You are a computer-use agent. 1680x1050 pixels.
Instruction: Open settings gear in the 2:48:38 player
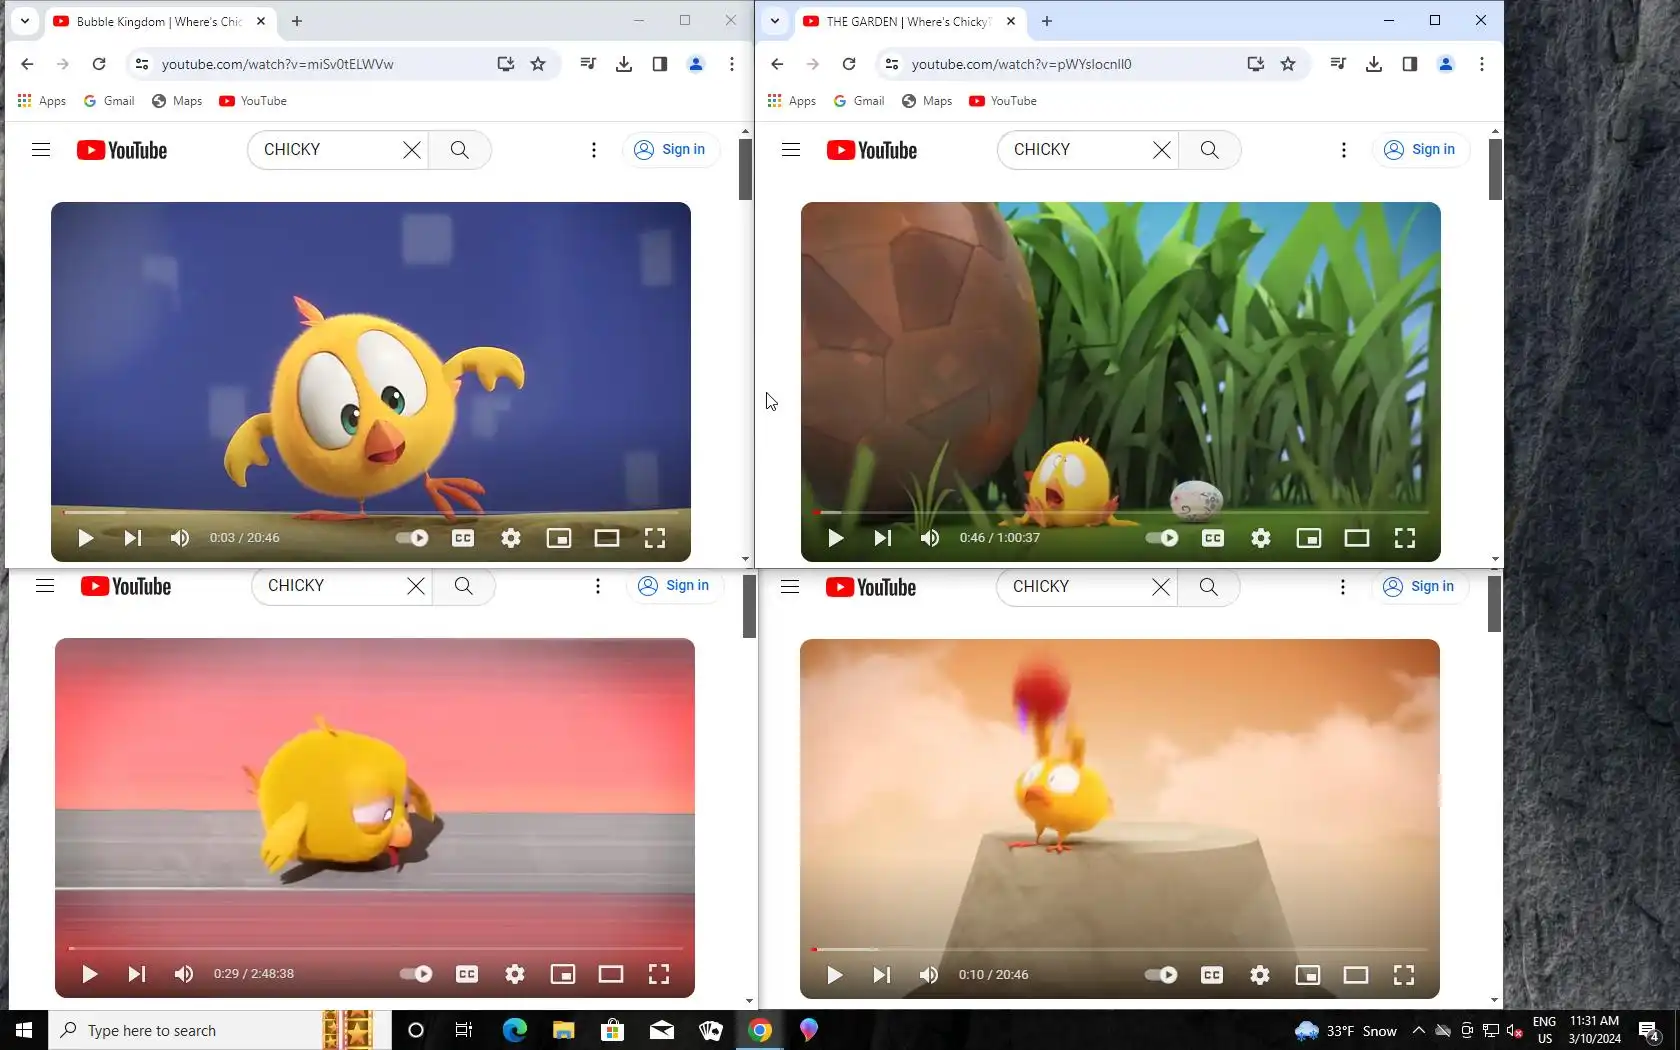[515, 974]
